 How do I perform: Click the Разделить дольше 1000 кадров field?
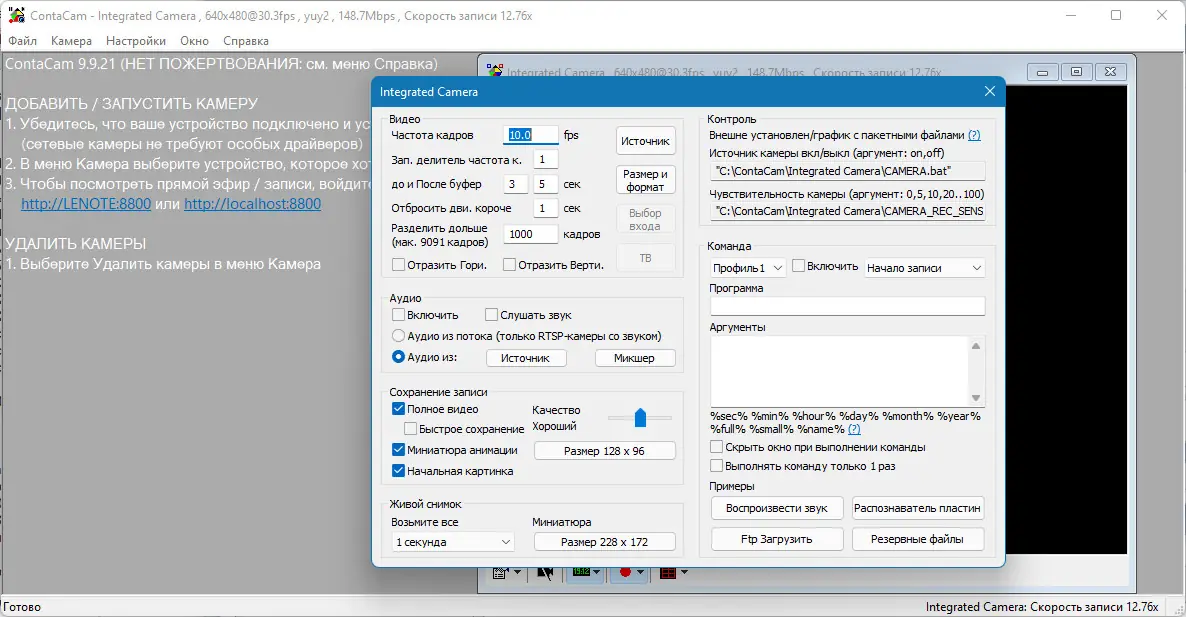pos(530,234)
